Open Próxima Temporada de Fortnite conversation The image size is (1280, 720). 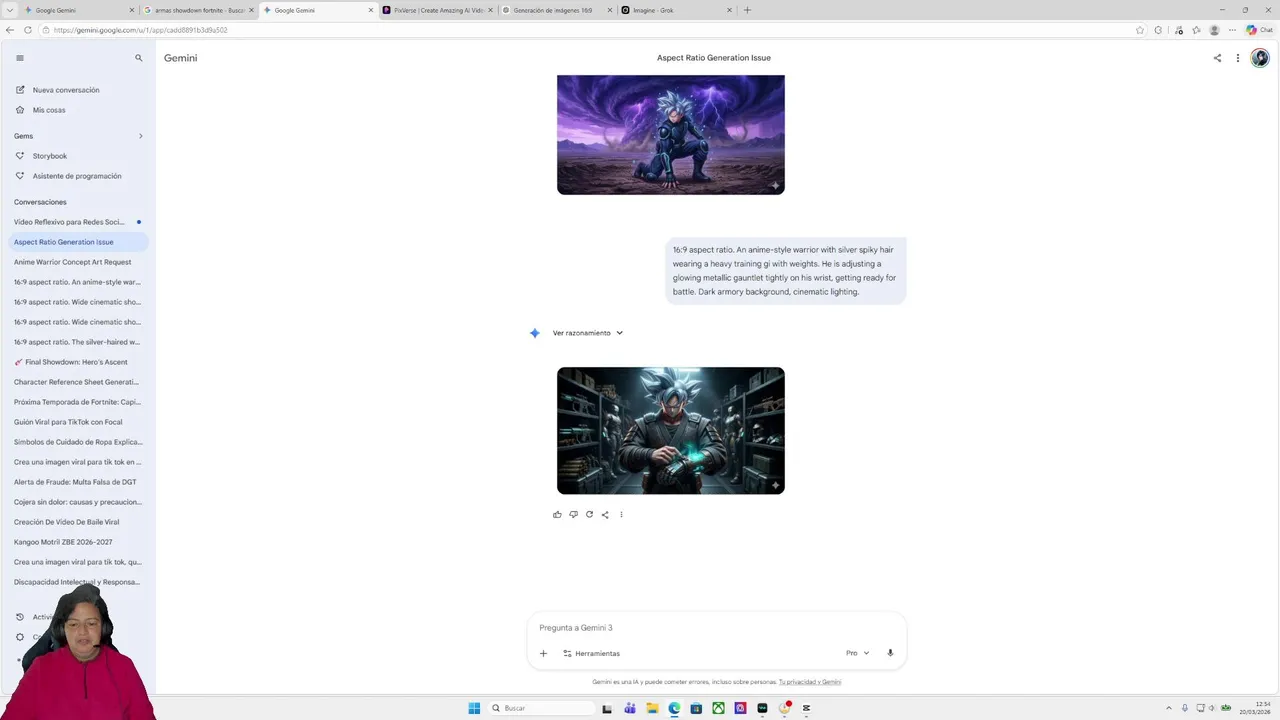tap(77, 402)
